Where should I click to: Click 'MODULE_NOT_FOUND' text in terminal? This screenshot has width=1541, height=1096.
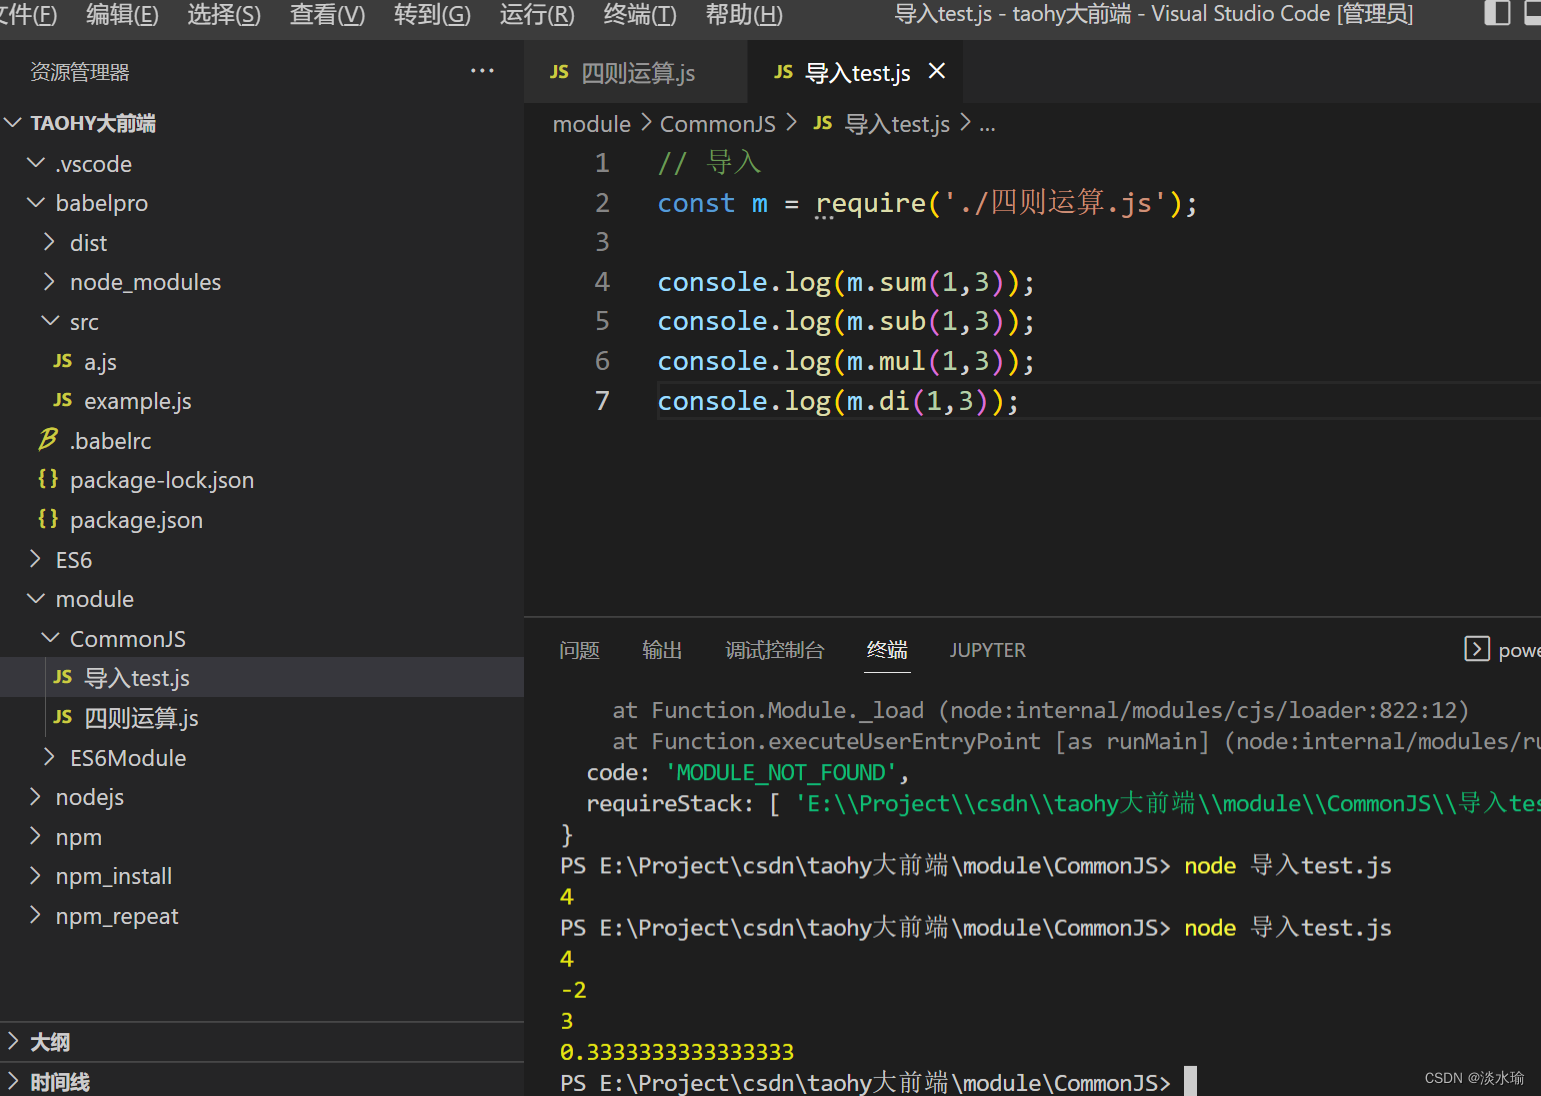click(x=782, y=773)
